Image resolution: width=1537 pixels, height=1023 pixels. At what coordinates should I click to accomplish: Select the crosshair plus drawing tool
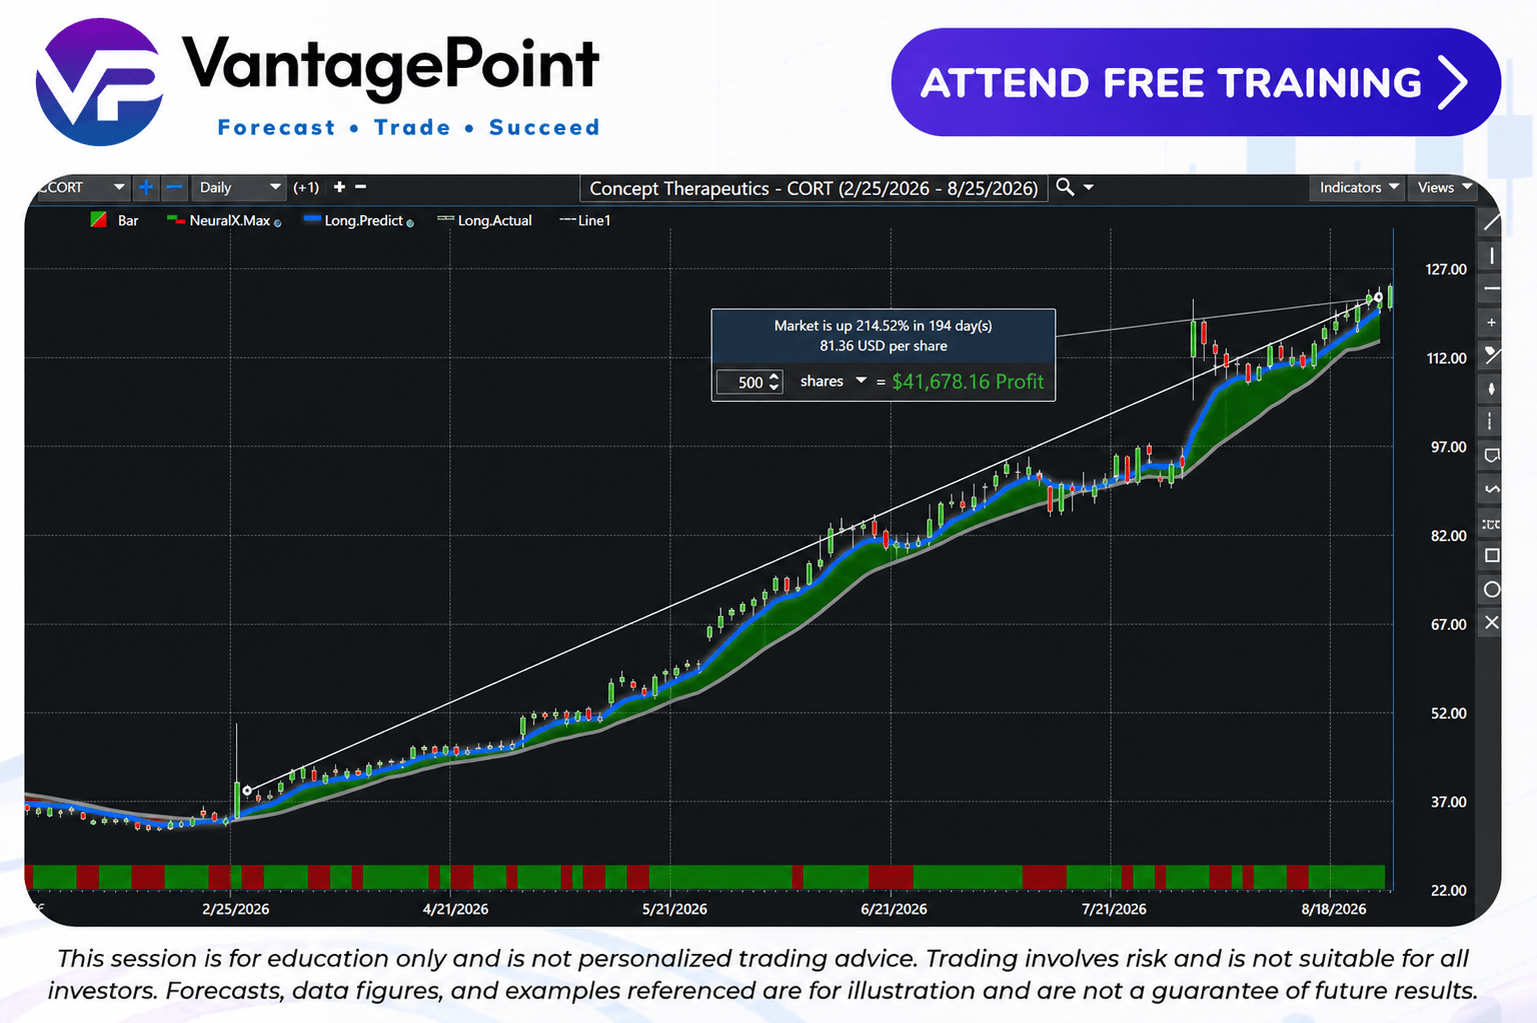1491,322
